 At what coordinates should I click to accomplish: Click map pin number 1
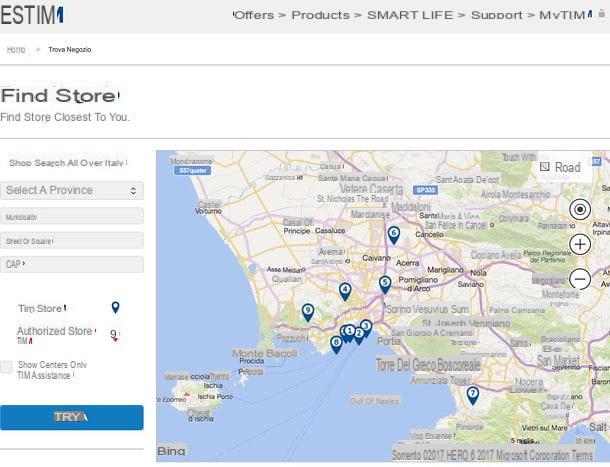point(350,333)
